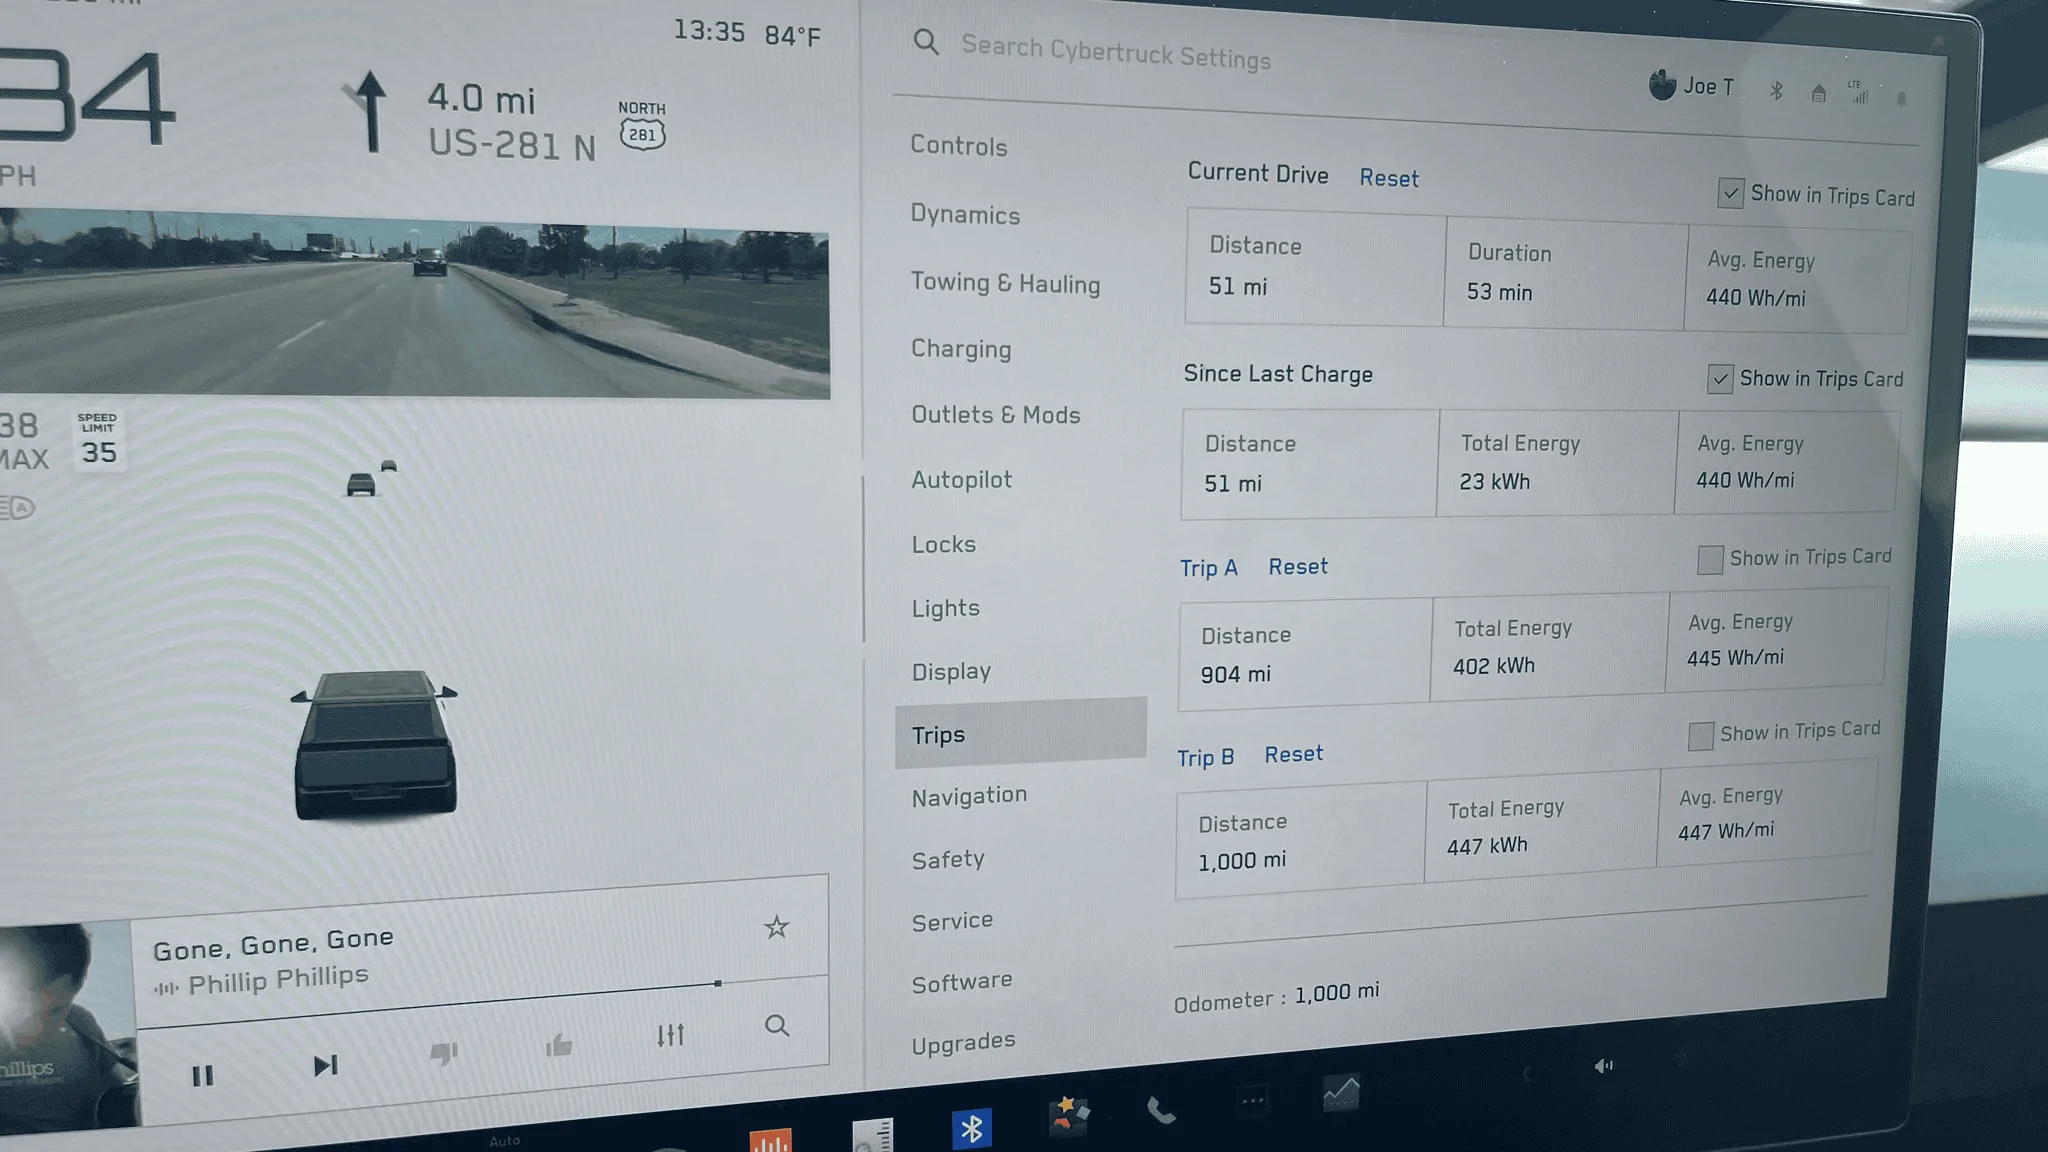This screenshot has height=1152, width=2048.
Task: Click the search magnifier icon in settings
Action: click(x=926, y=42)
